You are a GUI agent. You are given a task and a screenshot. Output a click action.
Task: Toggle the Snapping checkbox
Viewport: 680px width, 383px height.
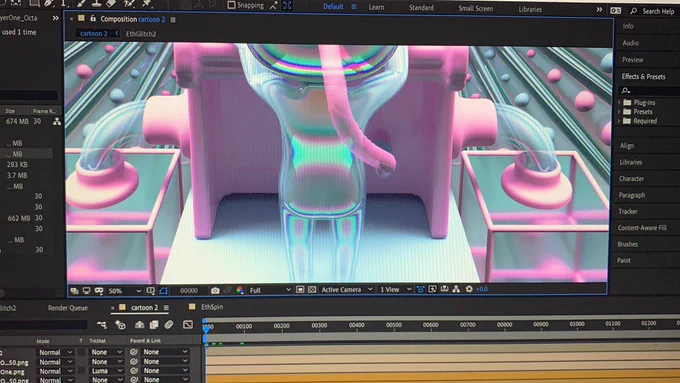click(x=232, y=5)
